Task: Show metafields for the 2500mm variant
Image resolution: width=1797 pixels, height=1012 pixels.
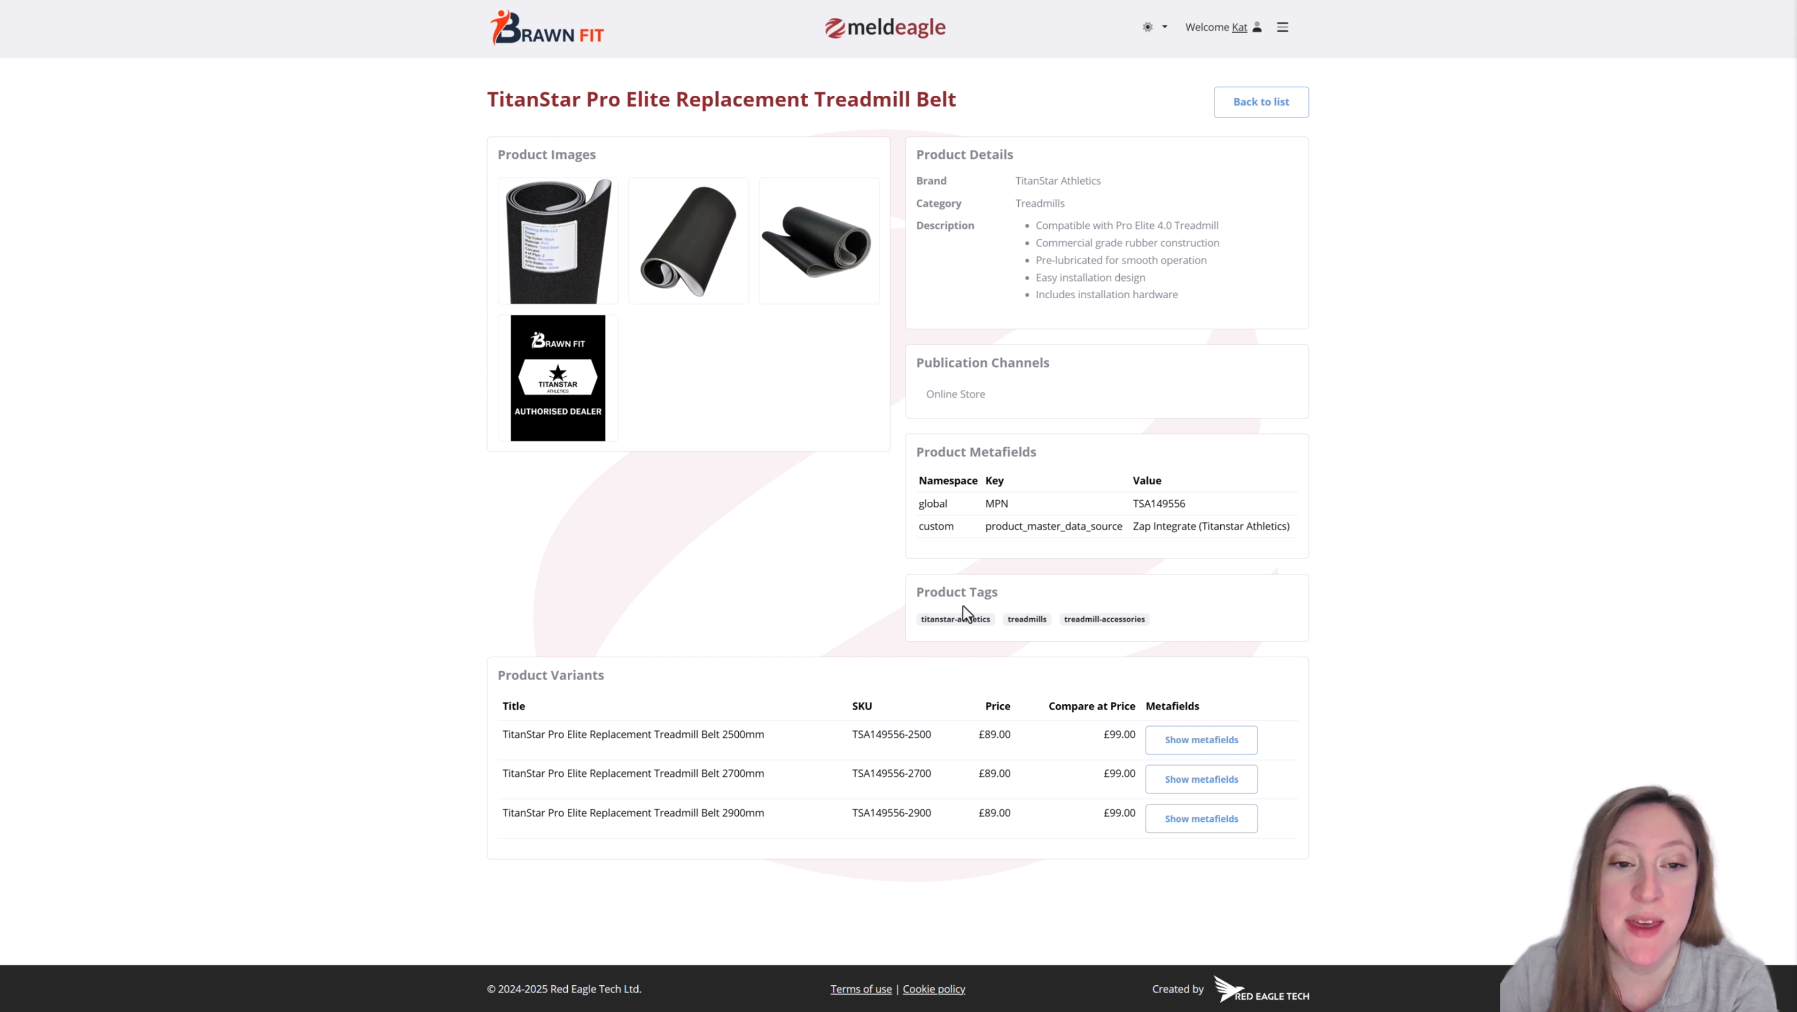Action: (1200, 740)
